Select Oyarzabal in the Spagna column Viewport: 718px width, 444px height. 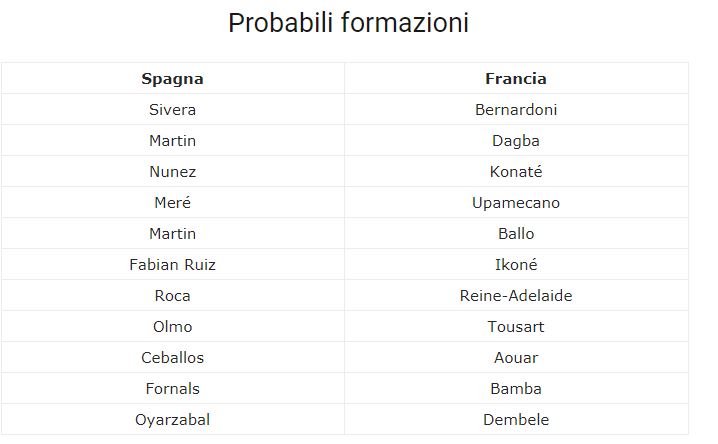pos(172,420)
